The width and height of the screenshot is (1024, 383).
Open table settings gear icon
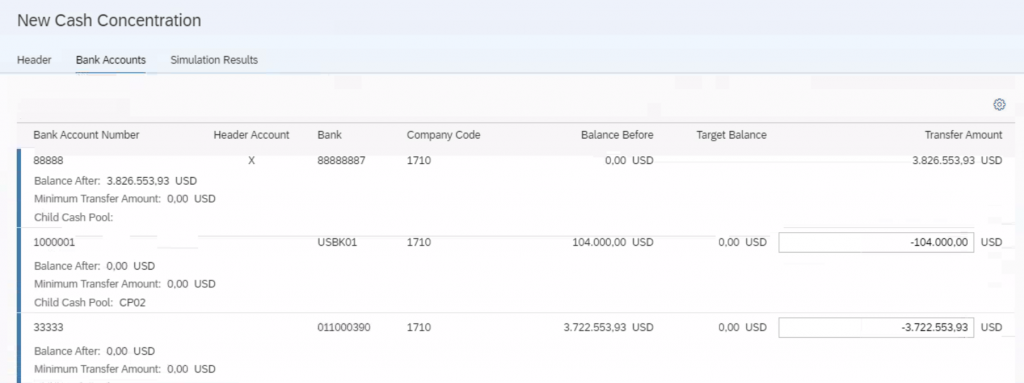999,105
